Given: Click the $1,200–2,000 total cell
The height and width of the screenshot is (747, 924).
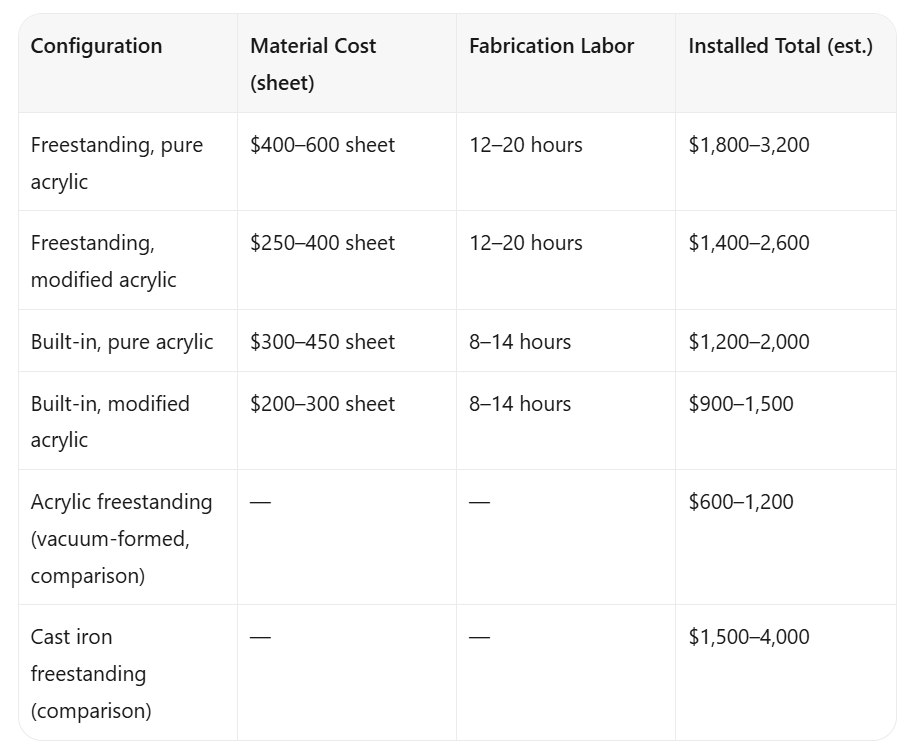Looking at the screenshot, I should 748,342.
